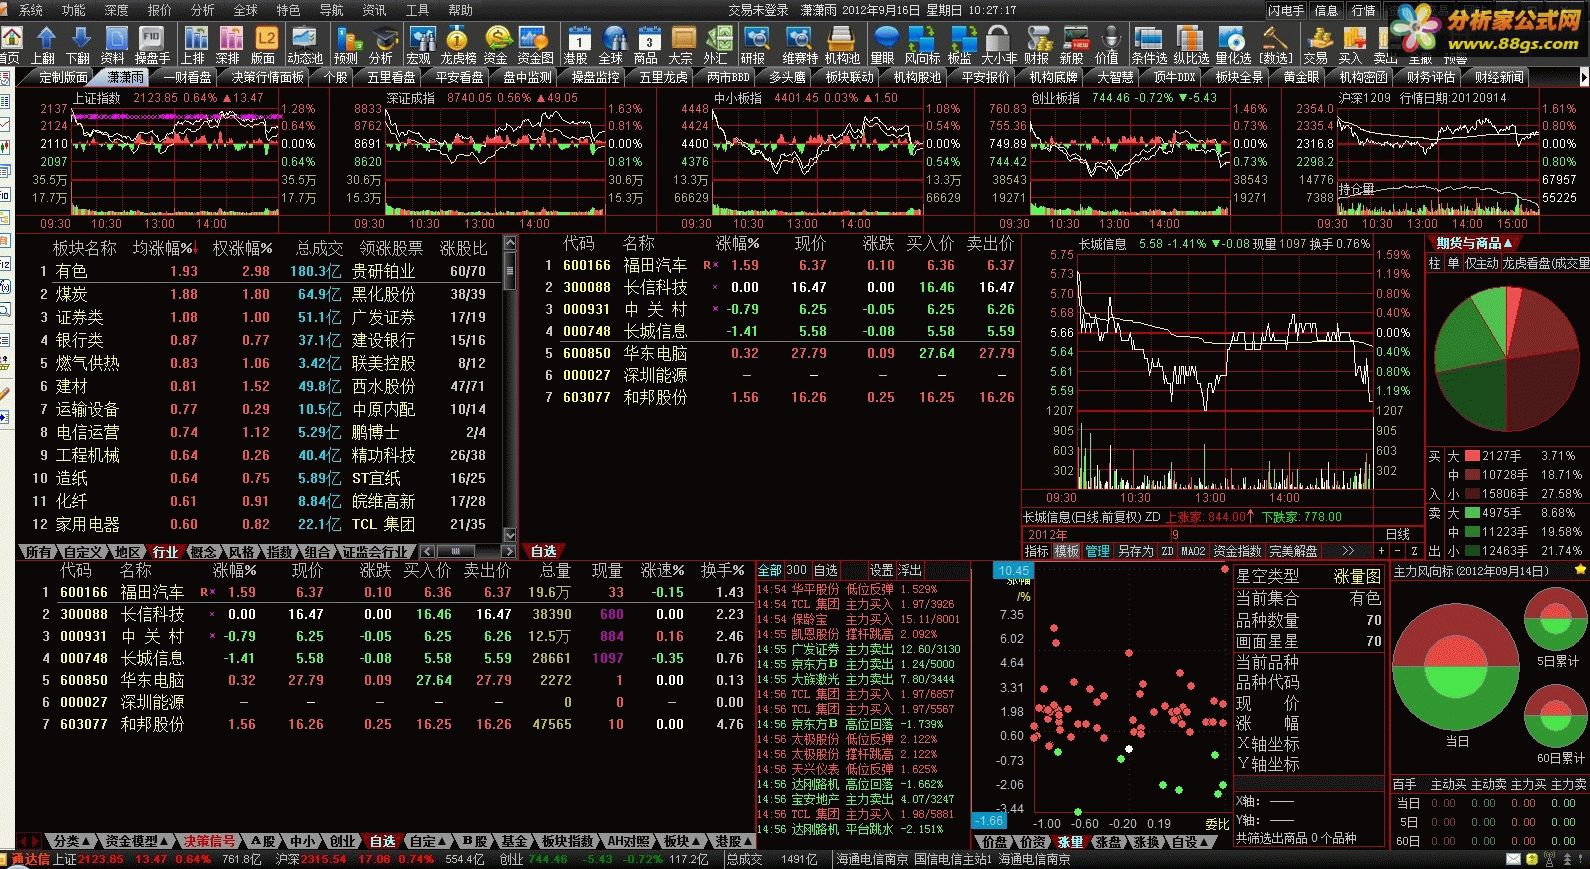Open the 星空类型 涨量图 selector

(1308, 576)
